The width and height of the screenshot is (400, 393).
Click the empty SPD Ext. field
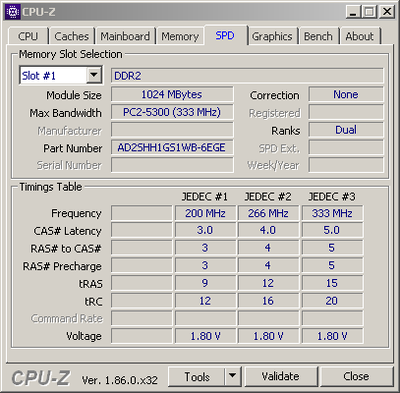(346, 147)
